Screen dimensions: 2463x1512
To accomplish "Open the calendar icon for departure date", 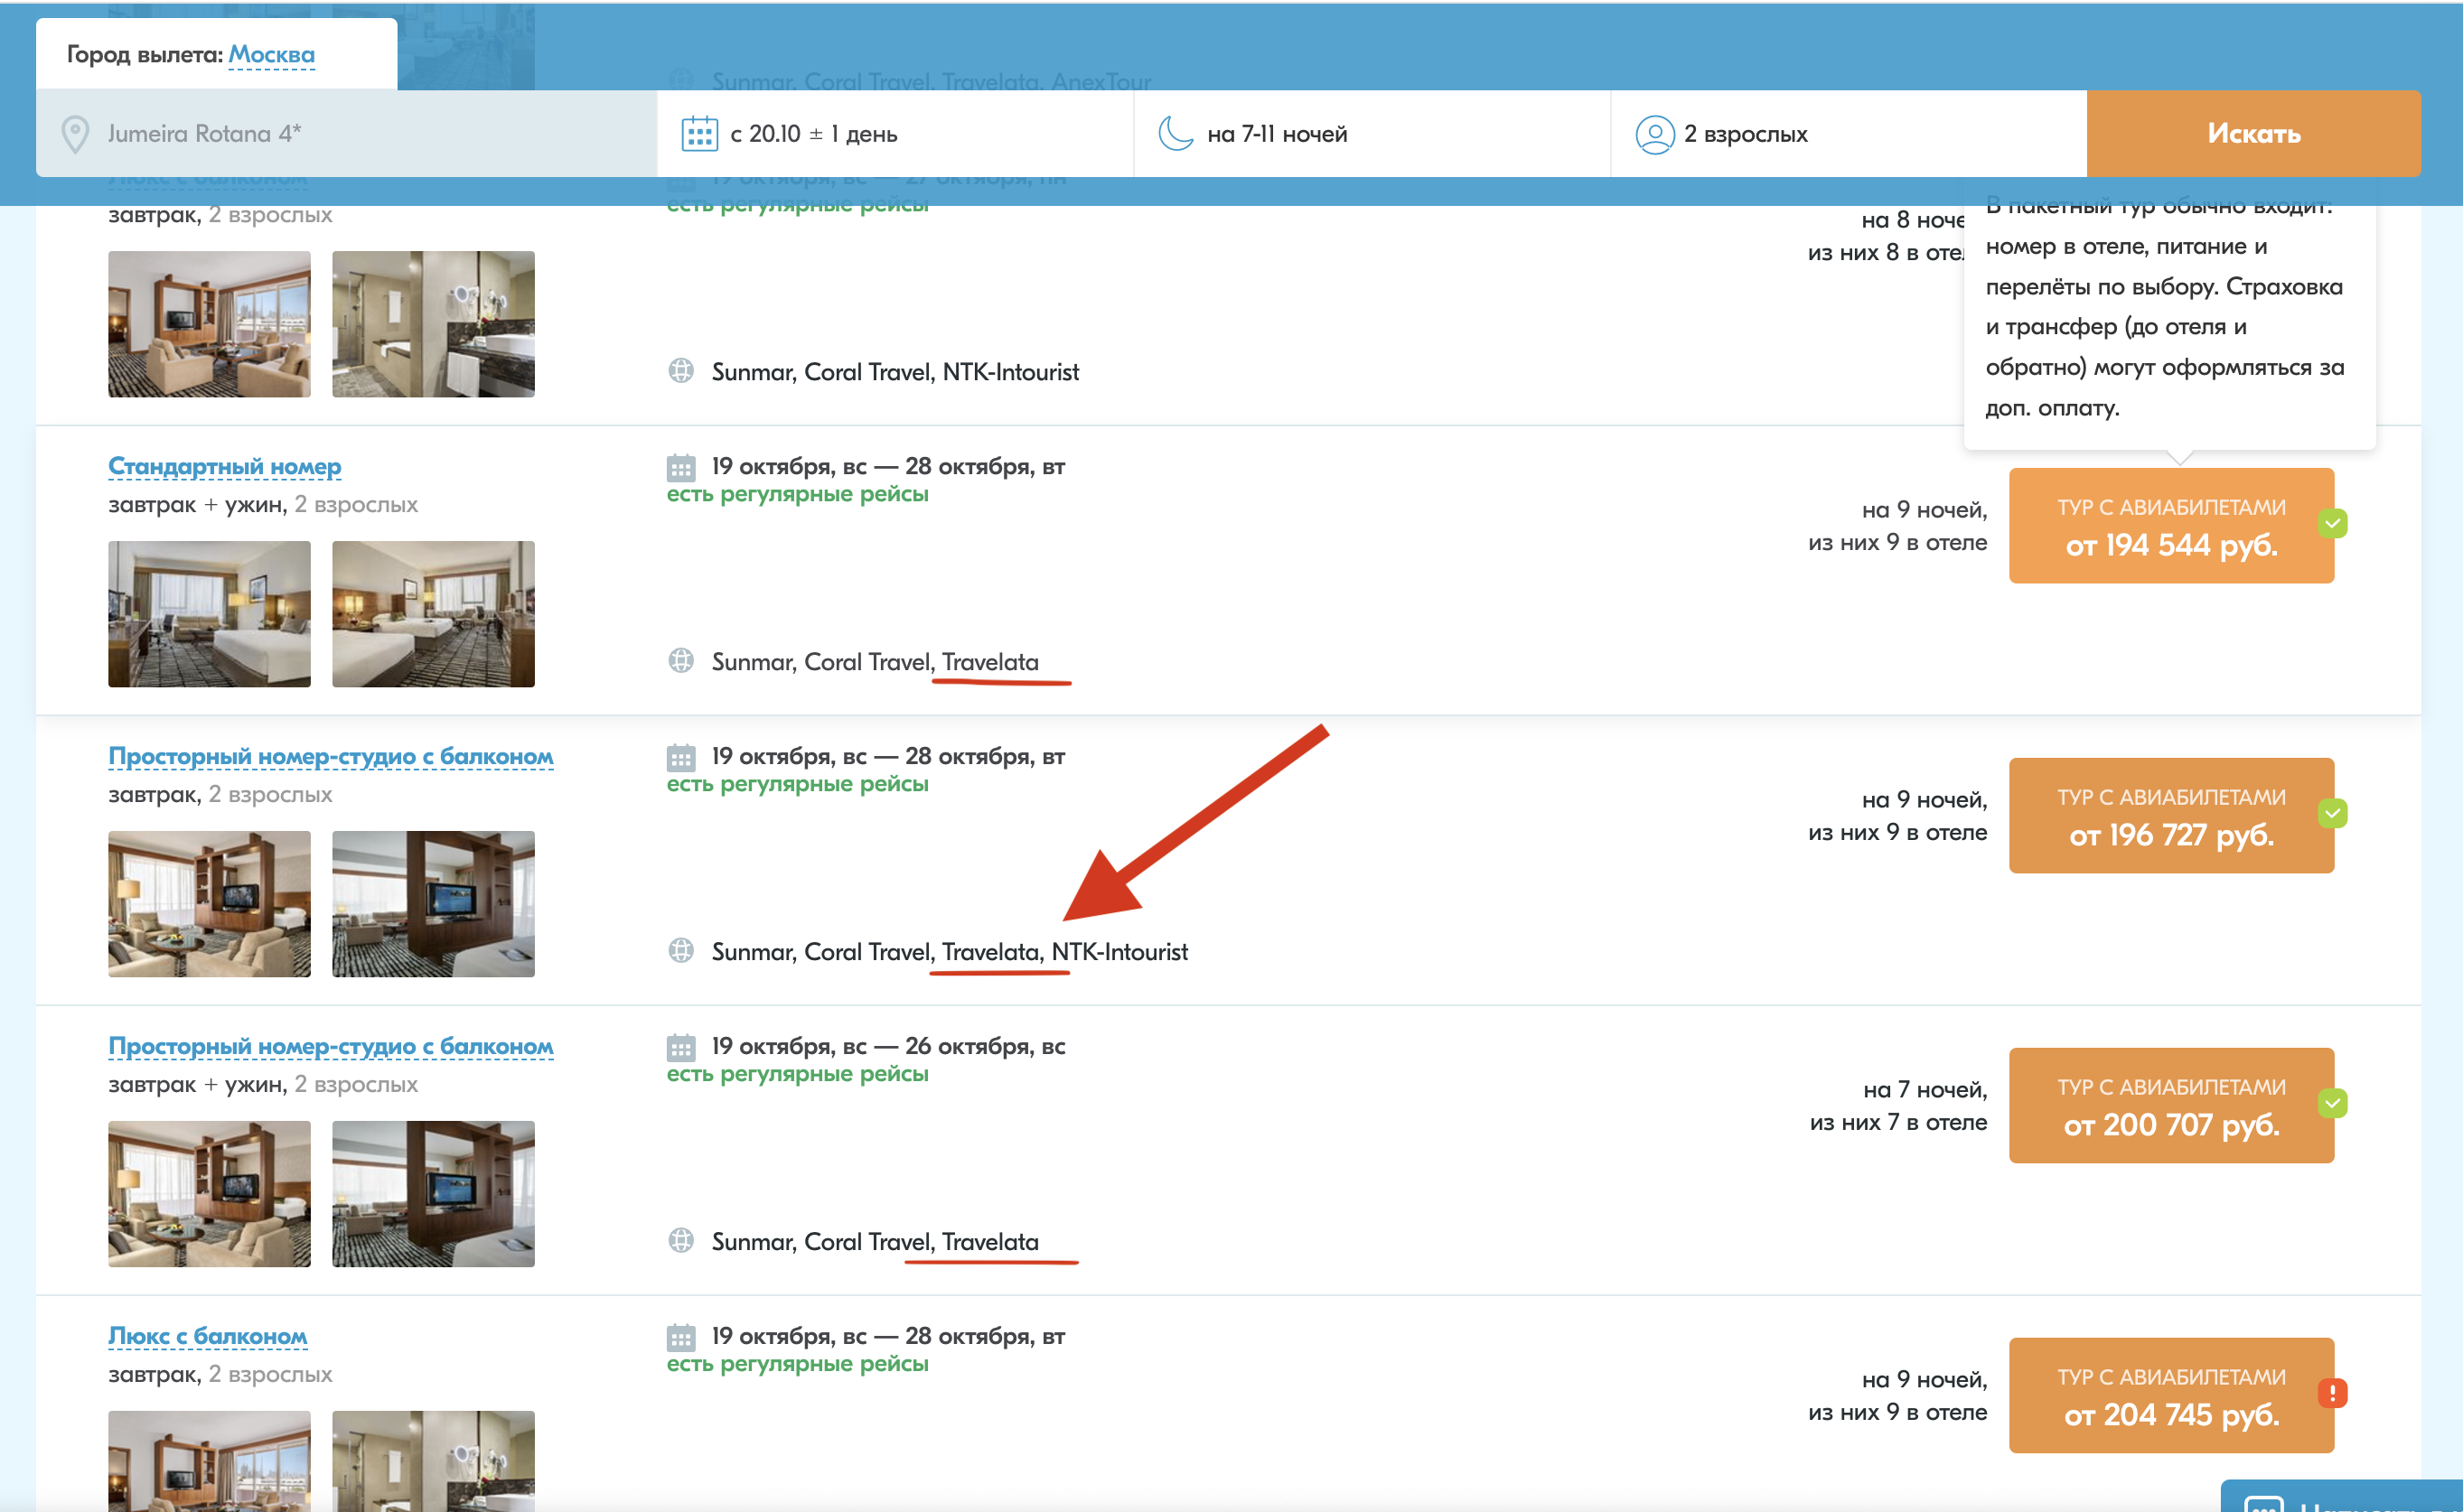I will 699,134.
